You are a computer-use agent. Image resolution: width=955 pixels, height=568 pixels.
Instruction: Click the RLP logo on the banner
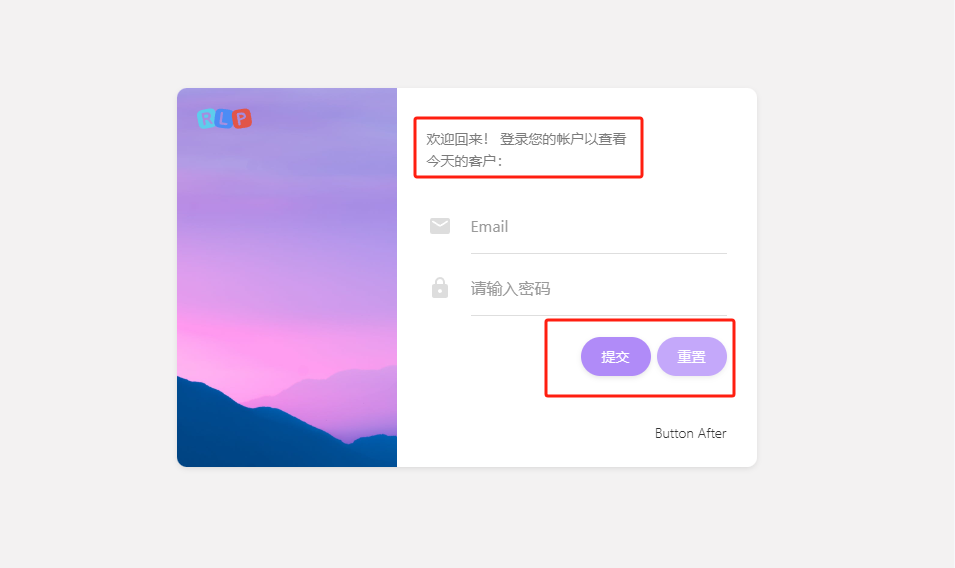click(x=224, y=118)
